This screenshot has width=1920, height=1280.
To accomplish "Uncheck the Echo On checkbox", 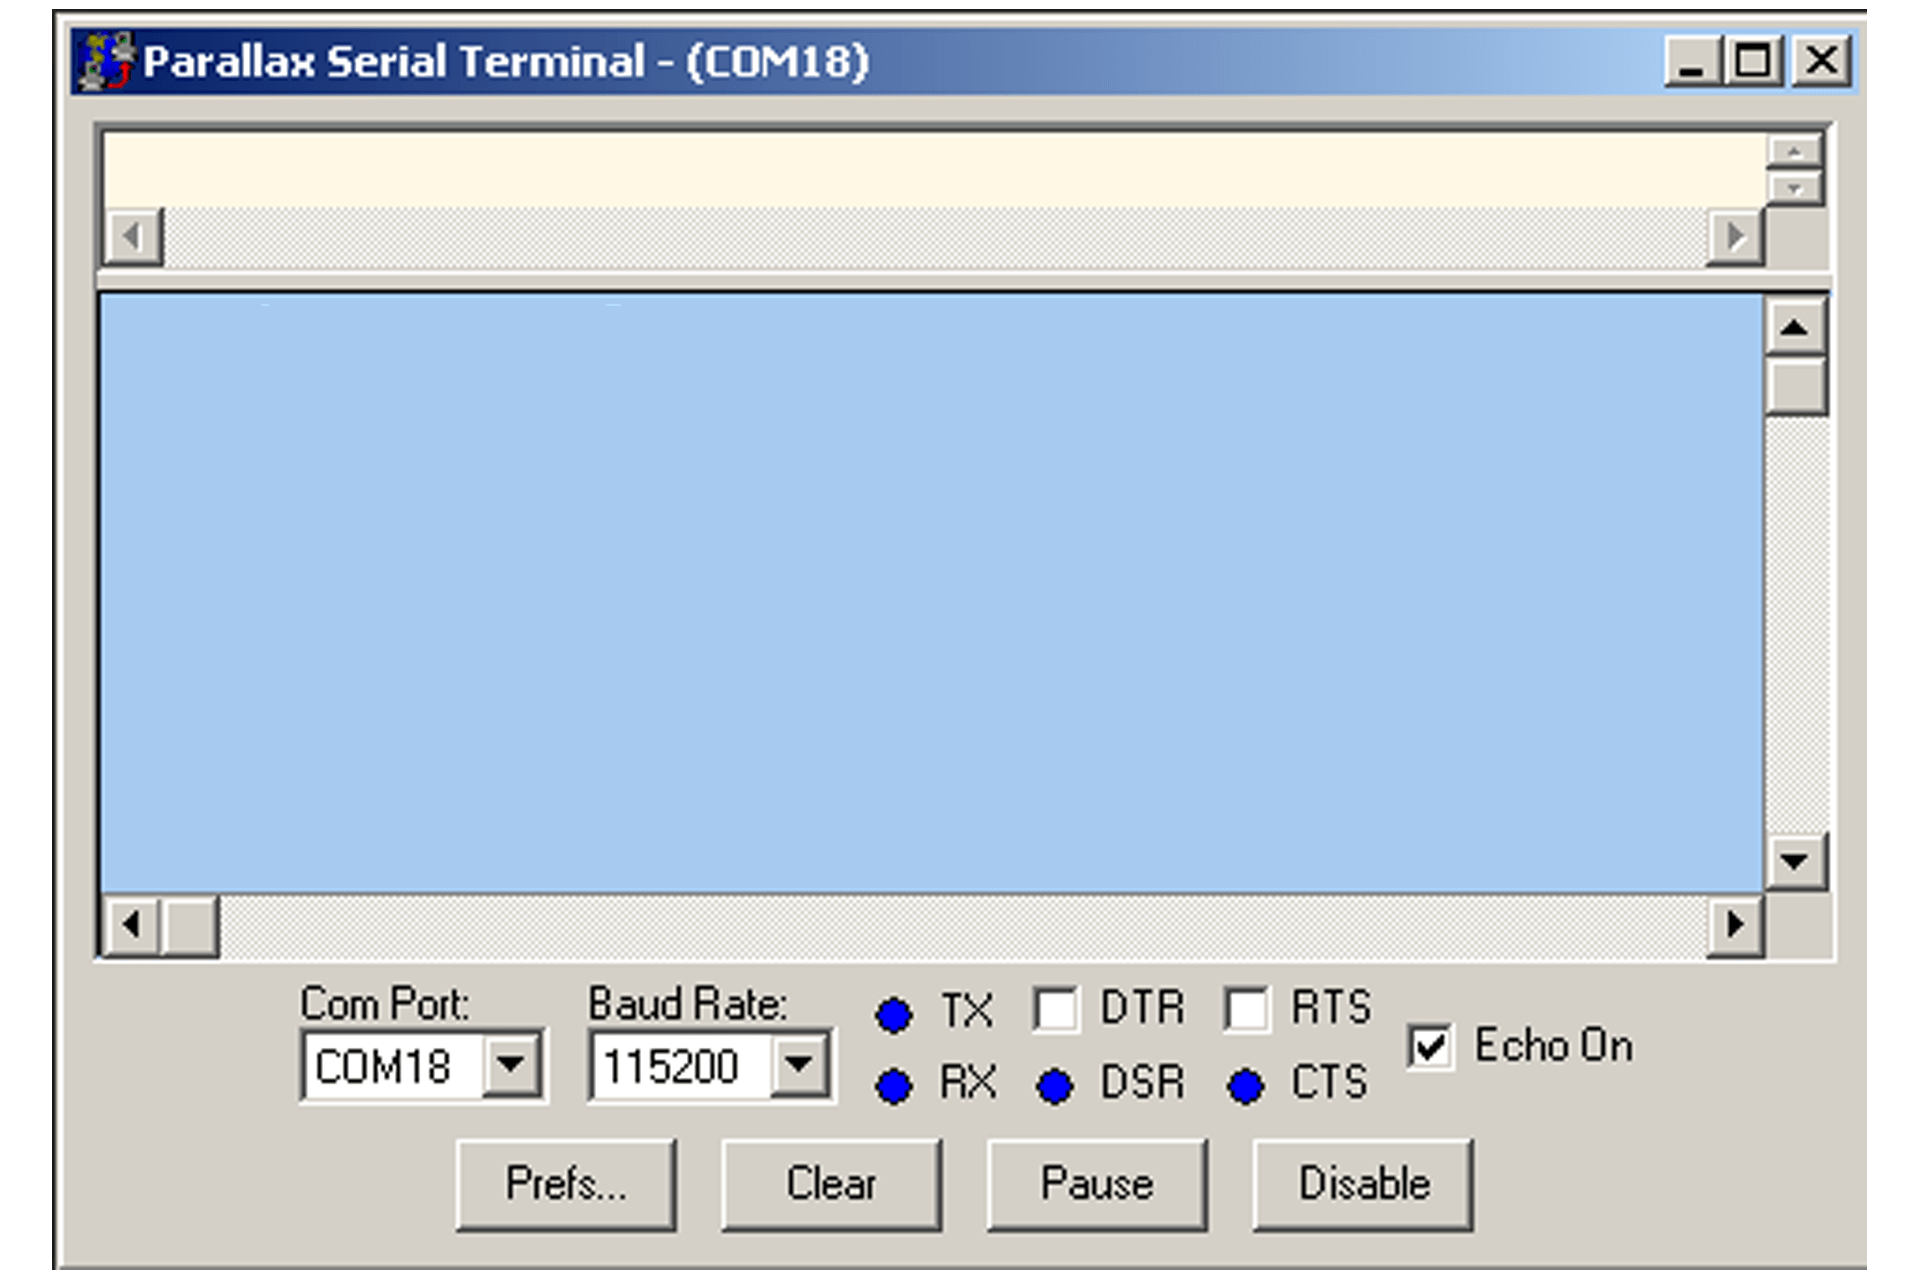I will pos(1429,1047).
